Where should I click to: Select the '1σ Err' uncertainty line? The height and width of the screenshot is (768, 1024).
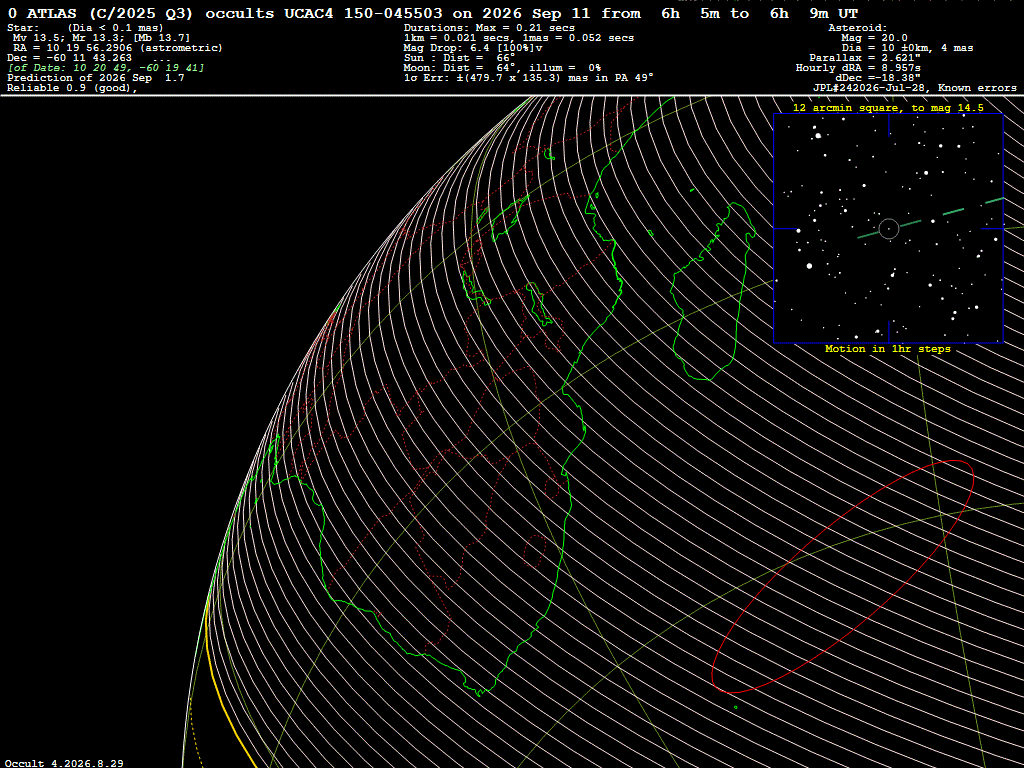528,78
